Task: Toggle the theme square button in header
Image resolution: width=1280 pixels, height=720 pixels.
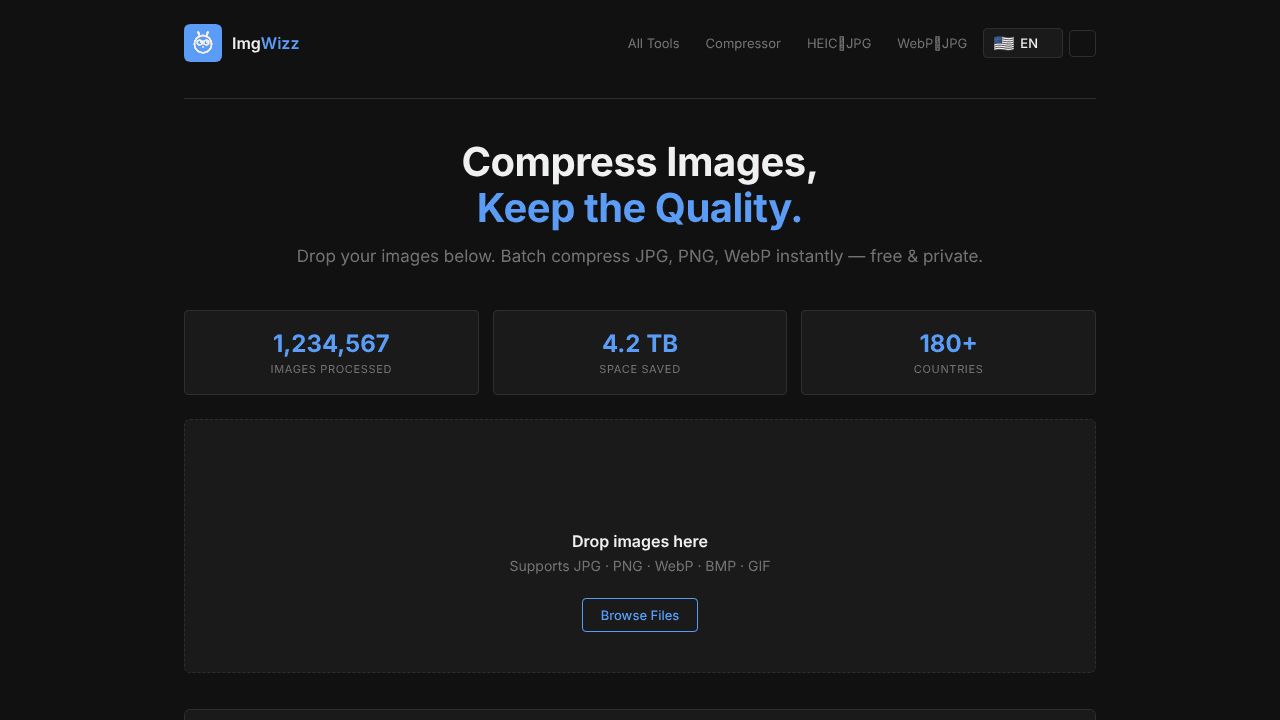Action: (1082, 43)
